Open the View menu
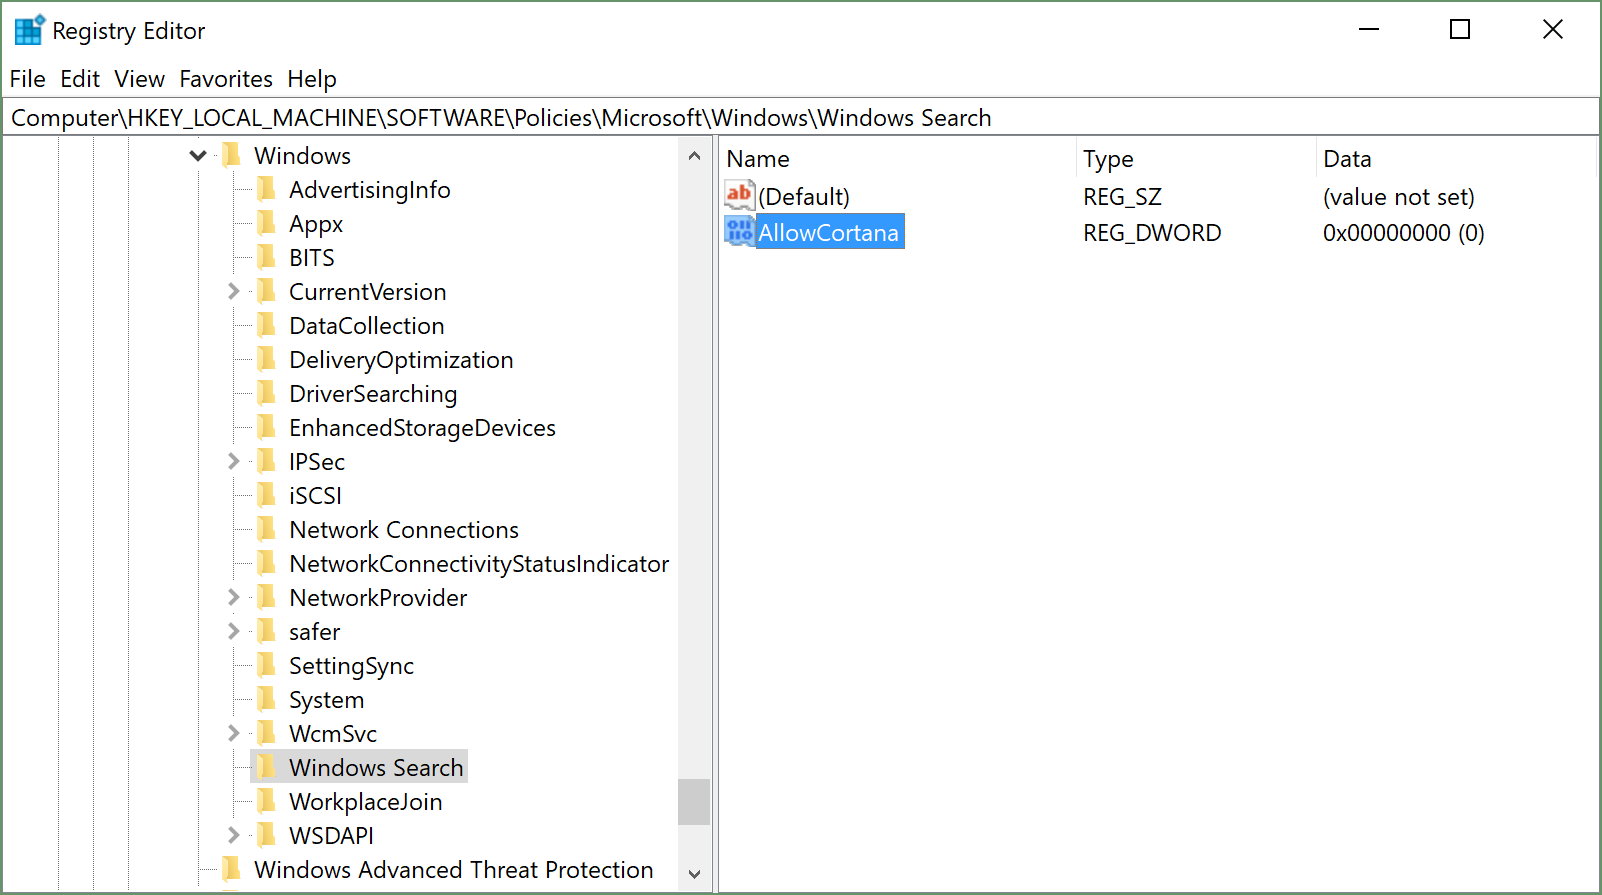Screen dimensions: 1602x895 [x=139, y=79]
